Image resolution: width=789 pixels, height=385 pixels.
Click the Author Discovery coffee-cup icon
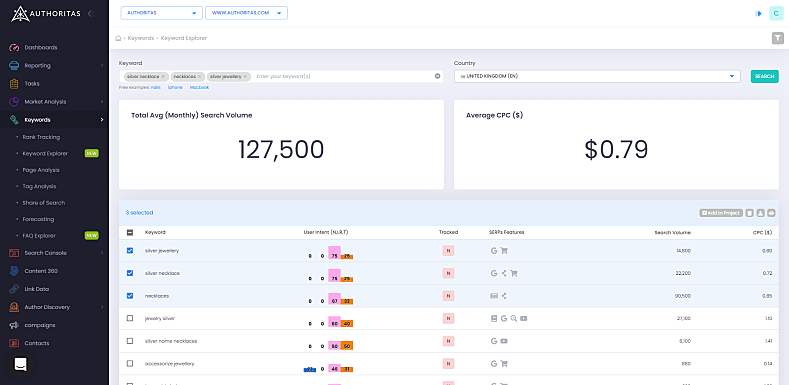14,307
